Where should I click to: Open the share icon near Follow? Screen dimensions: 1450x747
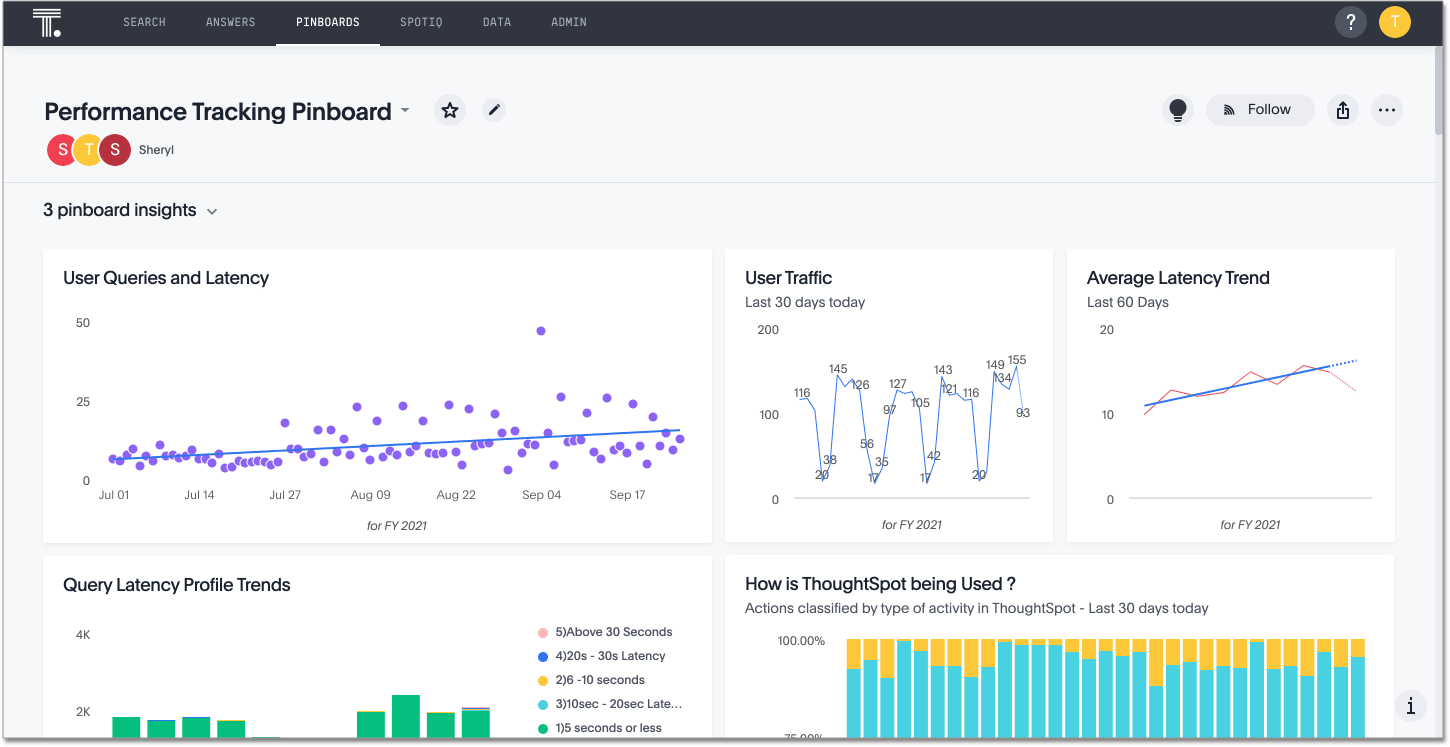[1342, 110]
